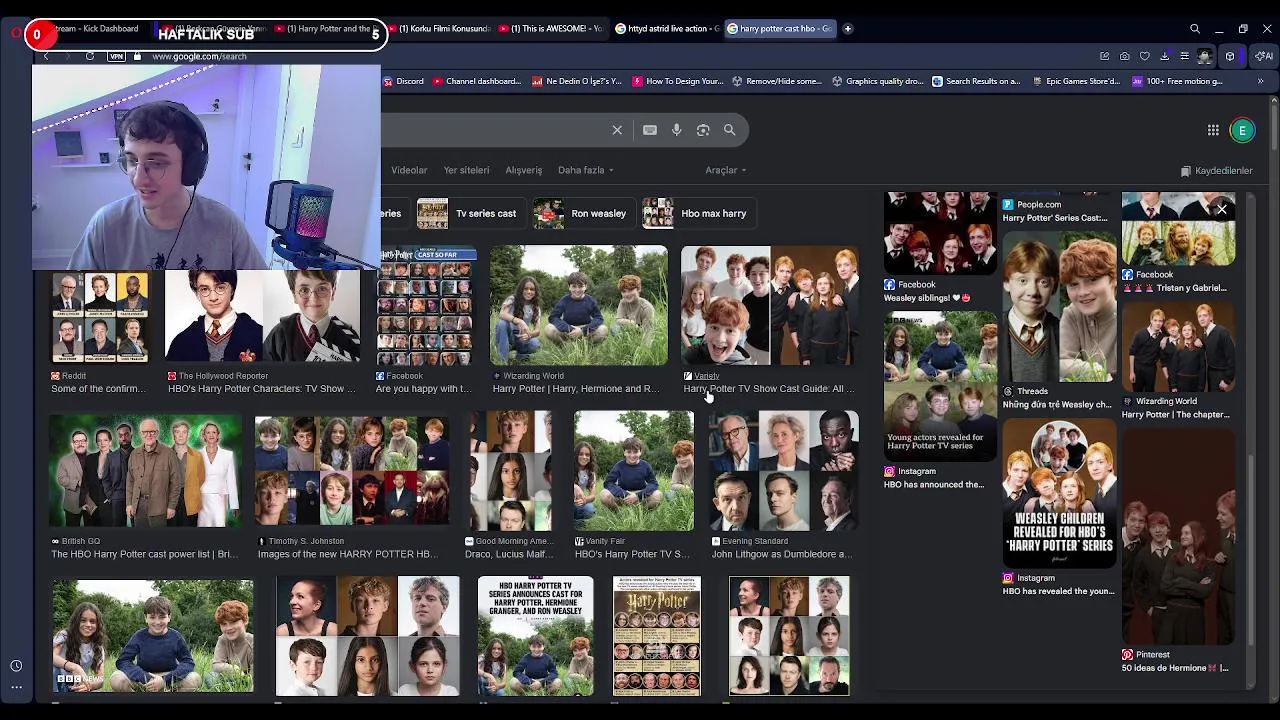Open the Graphics quality bookmark

(x=877, y=81)
